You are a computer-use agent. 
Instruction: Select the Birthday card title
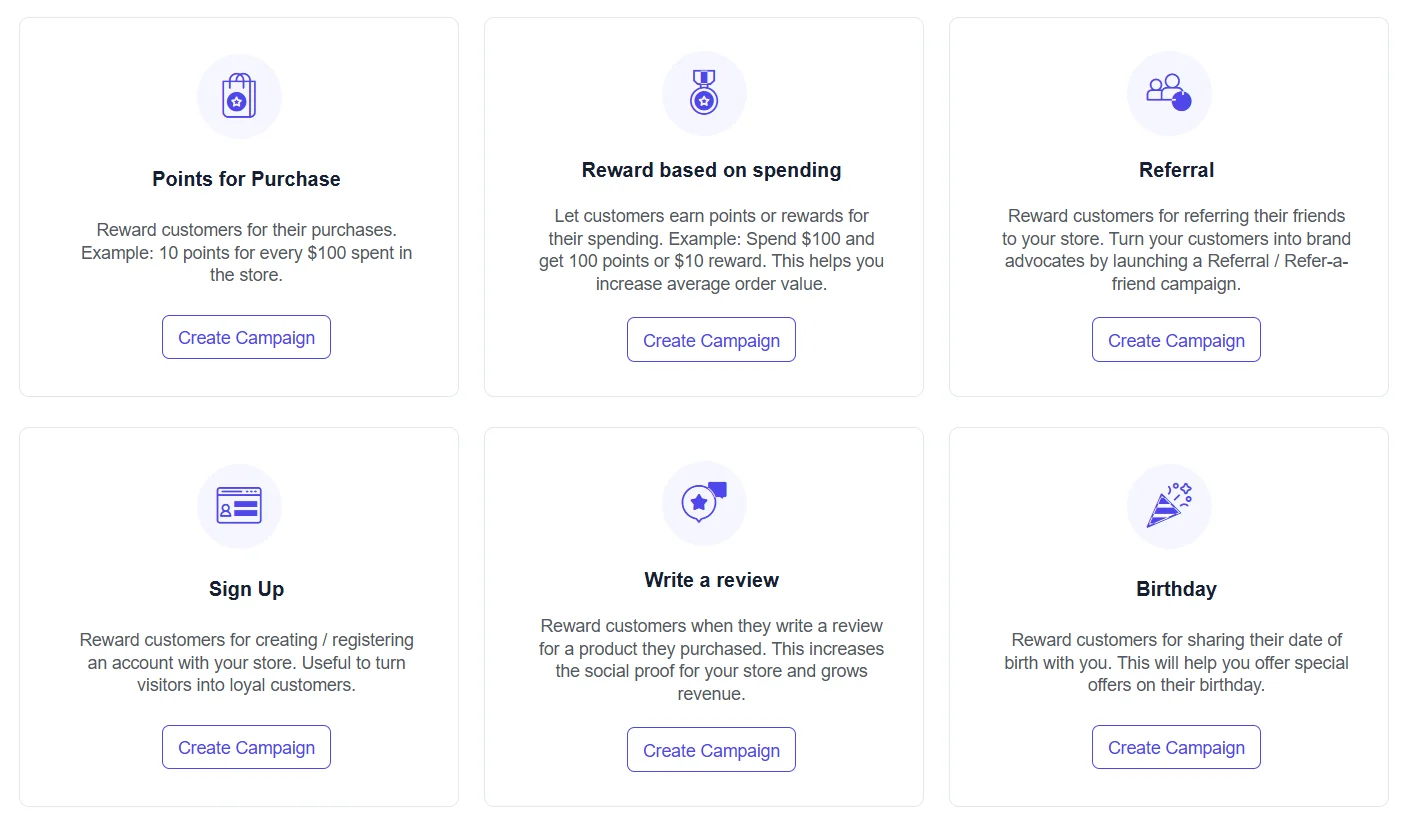(1176, 589)
